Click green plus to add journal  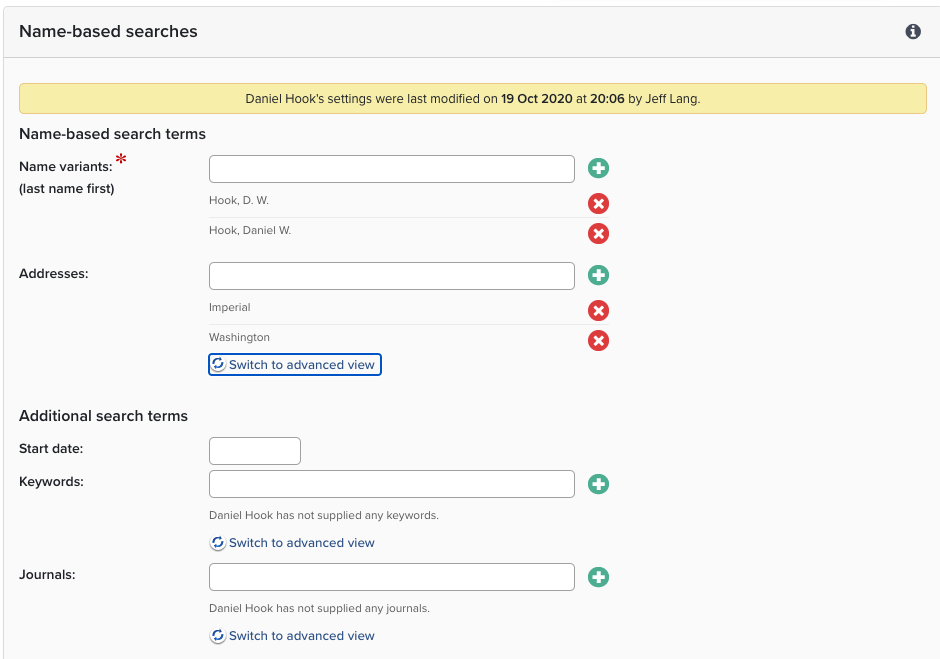point(598,577)
